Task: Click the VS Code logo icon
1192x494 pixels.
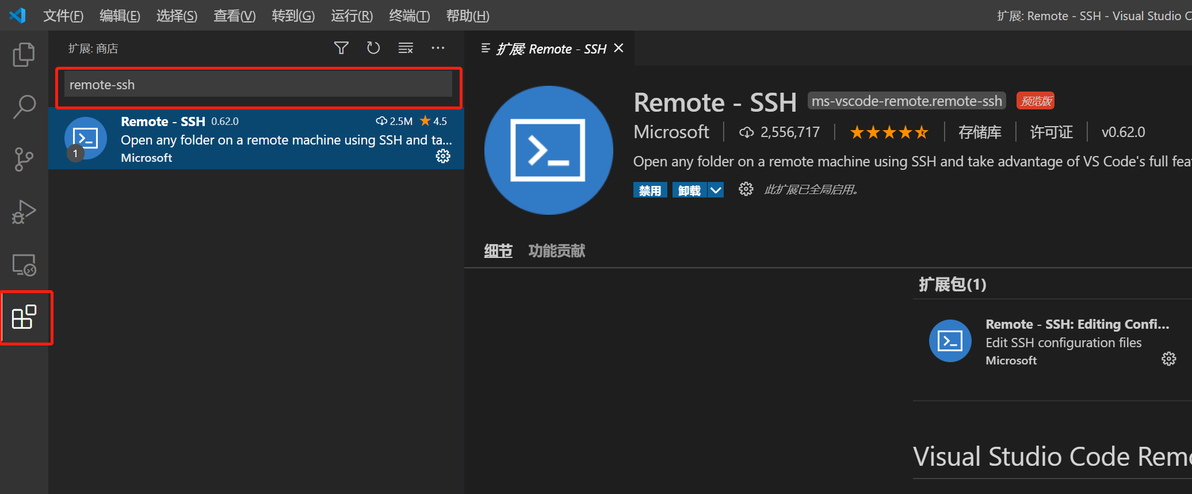Action: coord(17,15)
